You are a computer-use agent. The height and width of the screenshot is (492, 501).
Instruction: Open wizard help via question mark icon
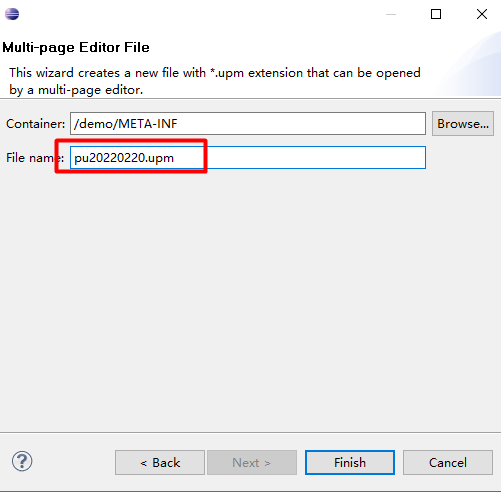point(22,461)
